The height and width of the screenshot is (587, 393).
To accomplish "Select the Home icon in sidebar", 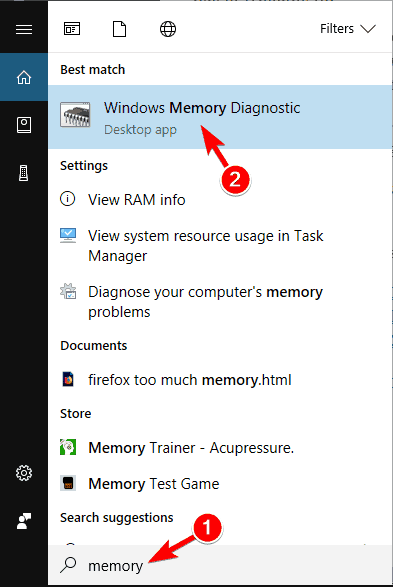I will (24, 77).
